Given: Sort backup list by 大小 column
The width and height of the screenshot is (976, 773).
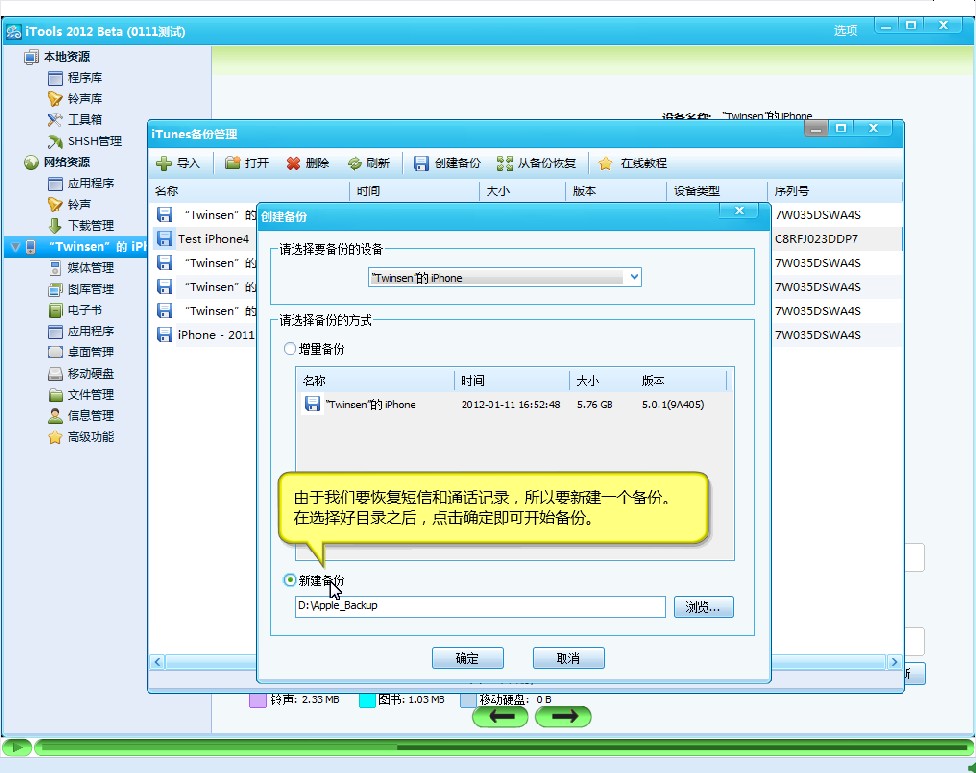Looking at the screenshot, I should coord(523,190).
